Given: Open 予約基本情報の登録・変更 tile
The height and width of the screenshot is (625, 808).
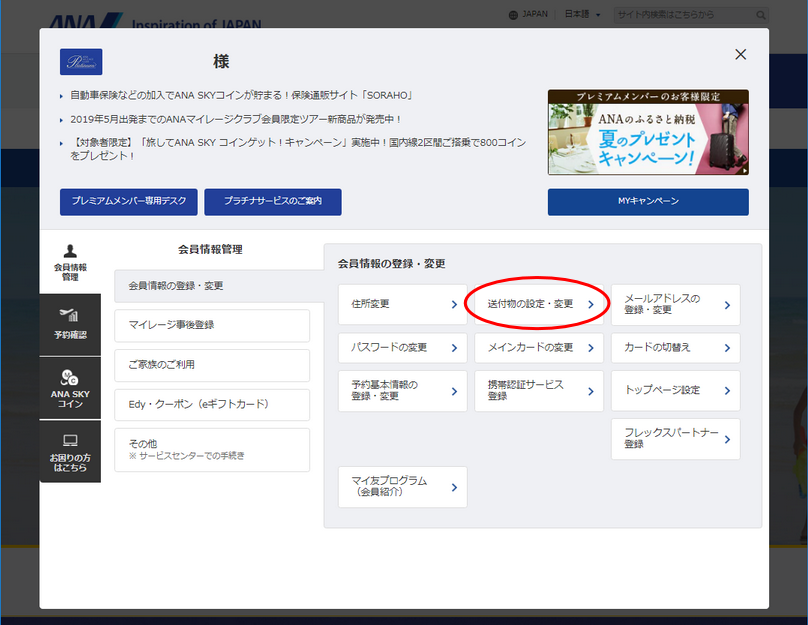Looking at the screenshot, I should coord(402,391).
